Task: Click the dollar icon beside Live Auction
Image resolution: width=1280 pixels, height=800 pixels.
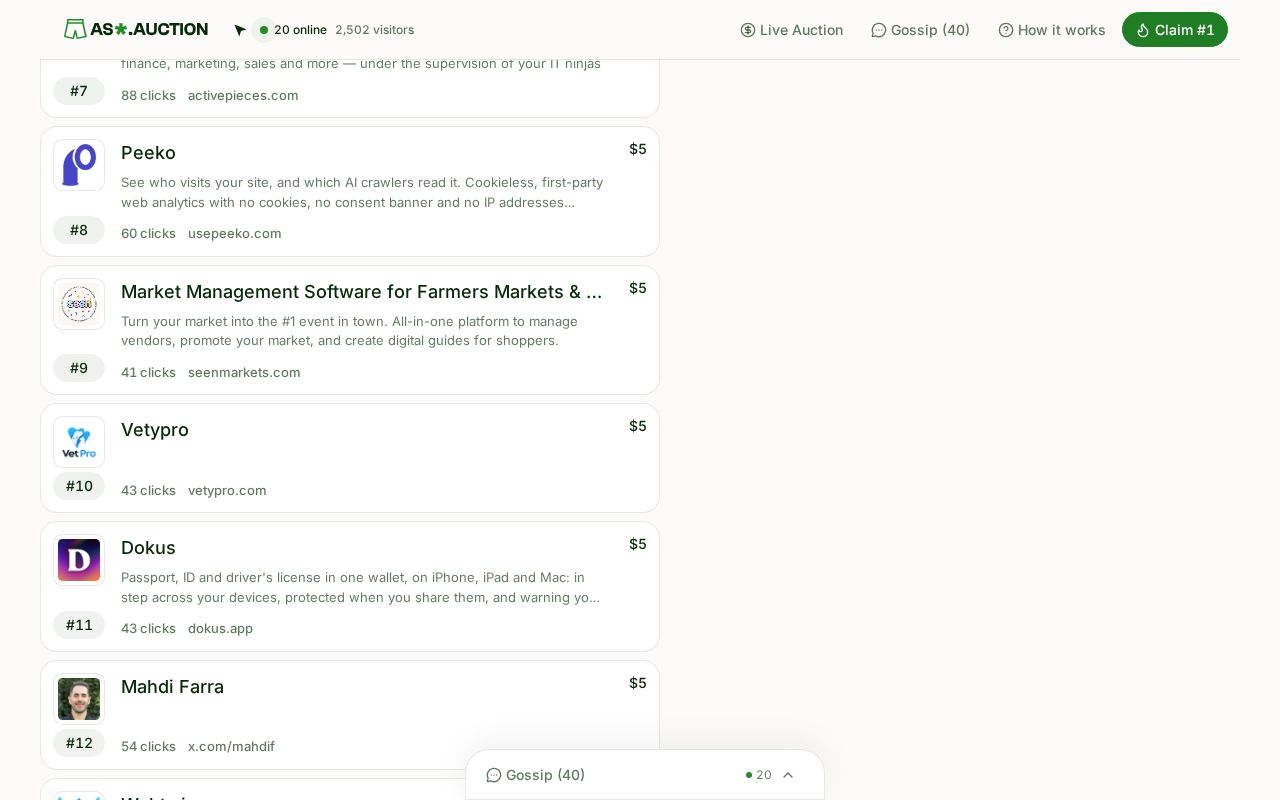Action: click(748, 30)
